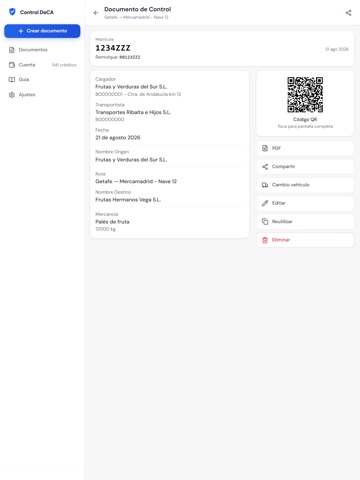This screenshot has height=480, width=360.
Task: Open Documentos in the sidebar
Action: (x=42, y=50)
